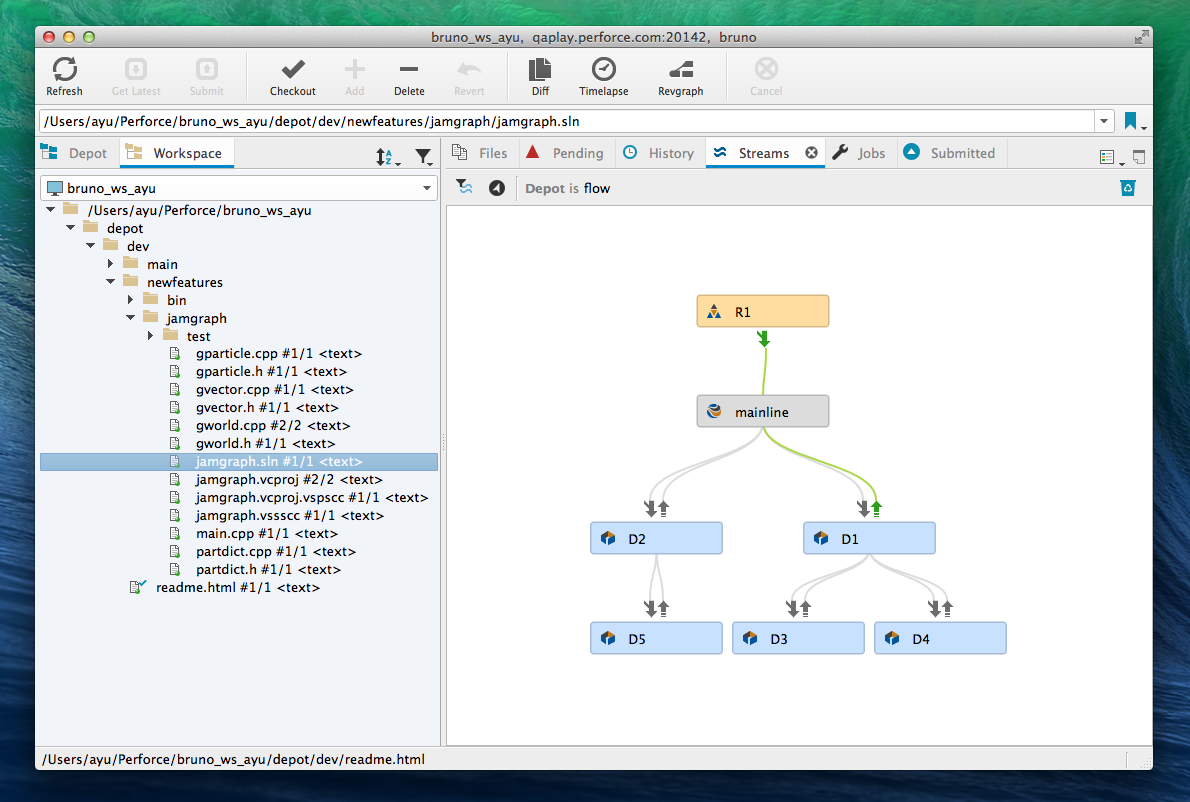Collapse the depot folder

click(x=71, y=228)
